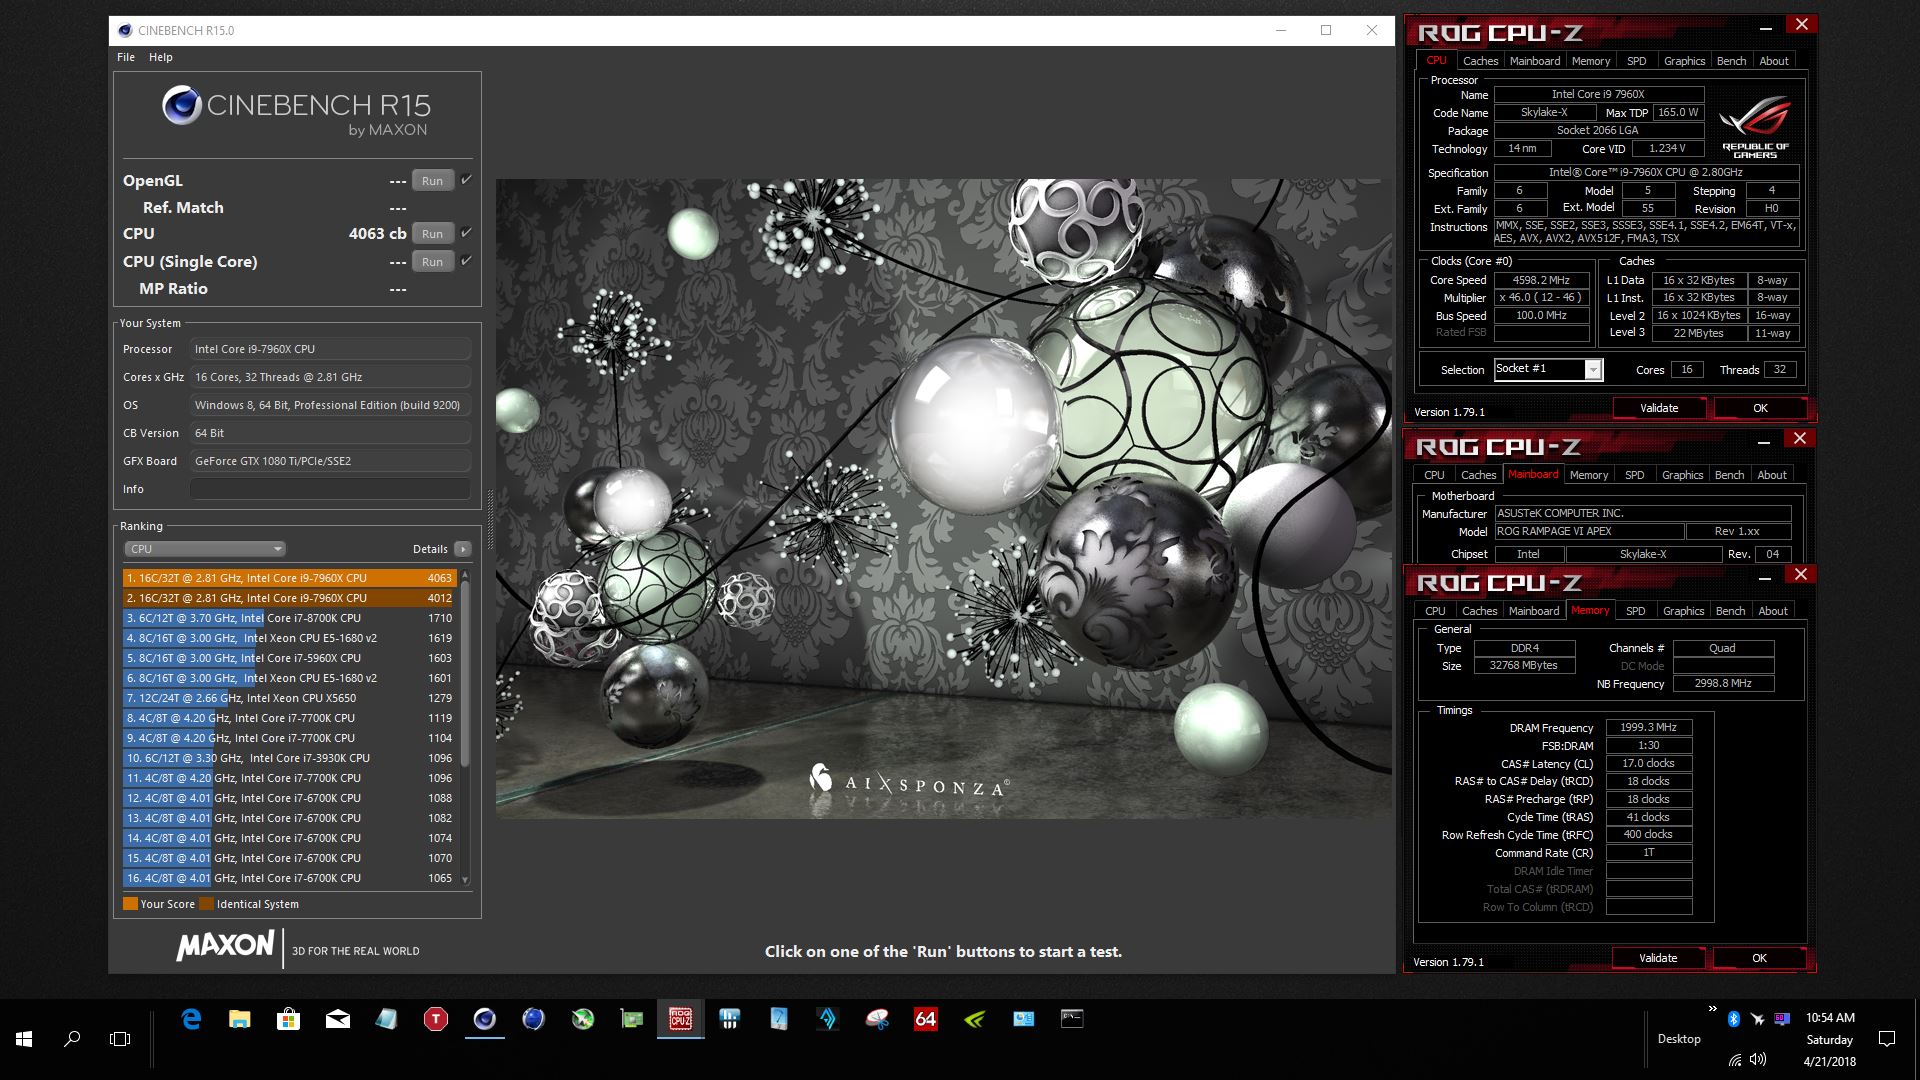This screenshot has width=1920, height=1080.
Task: Click Validate in top CPU-Z window
Action: 1659,408
